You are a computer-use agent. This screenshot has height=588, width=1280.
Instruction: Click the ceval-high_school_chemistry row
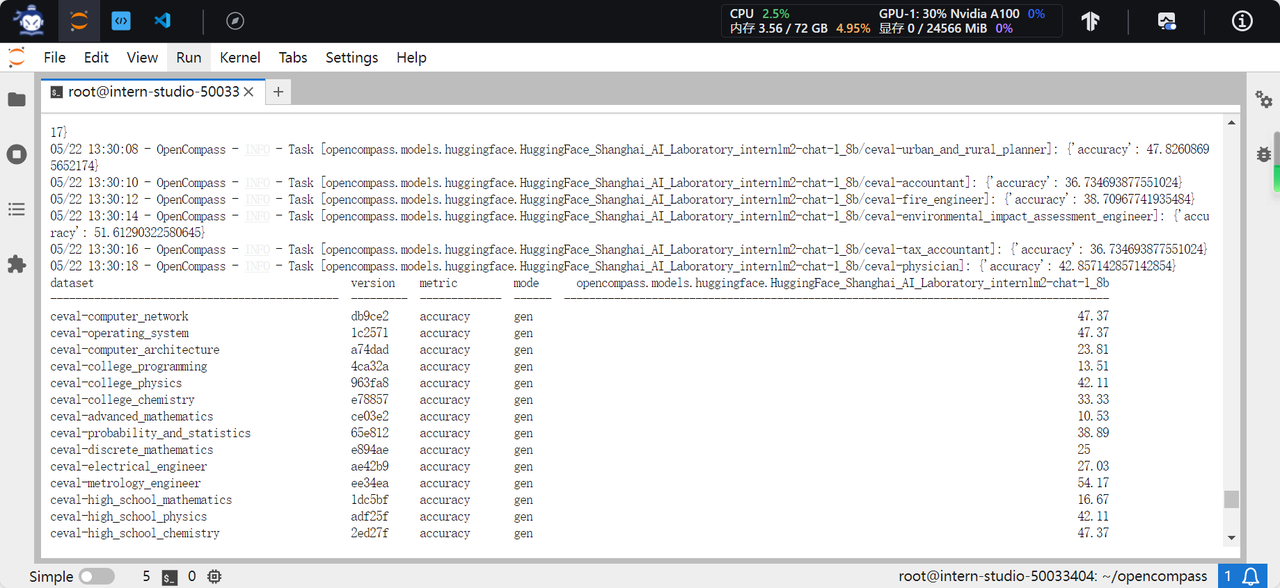[x=579, y=534]
